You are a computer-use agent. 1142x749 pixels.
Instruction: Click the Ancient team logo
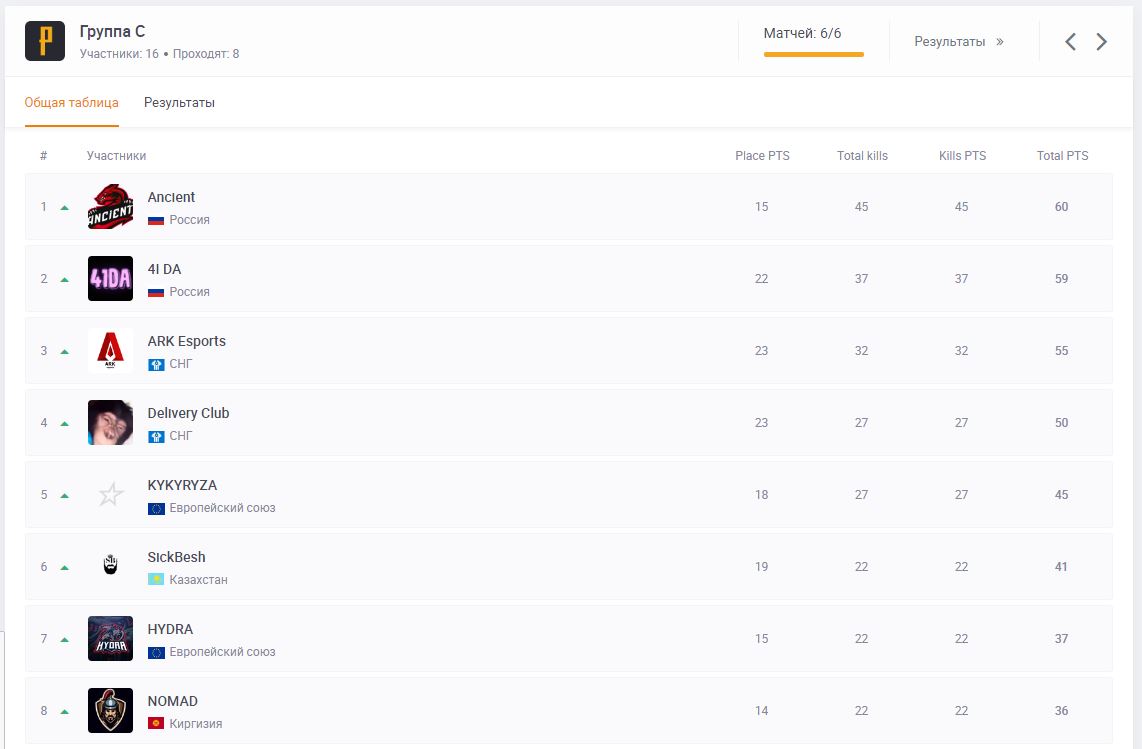(x=110, y=207)
